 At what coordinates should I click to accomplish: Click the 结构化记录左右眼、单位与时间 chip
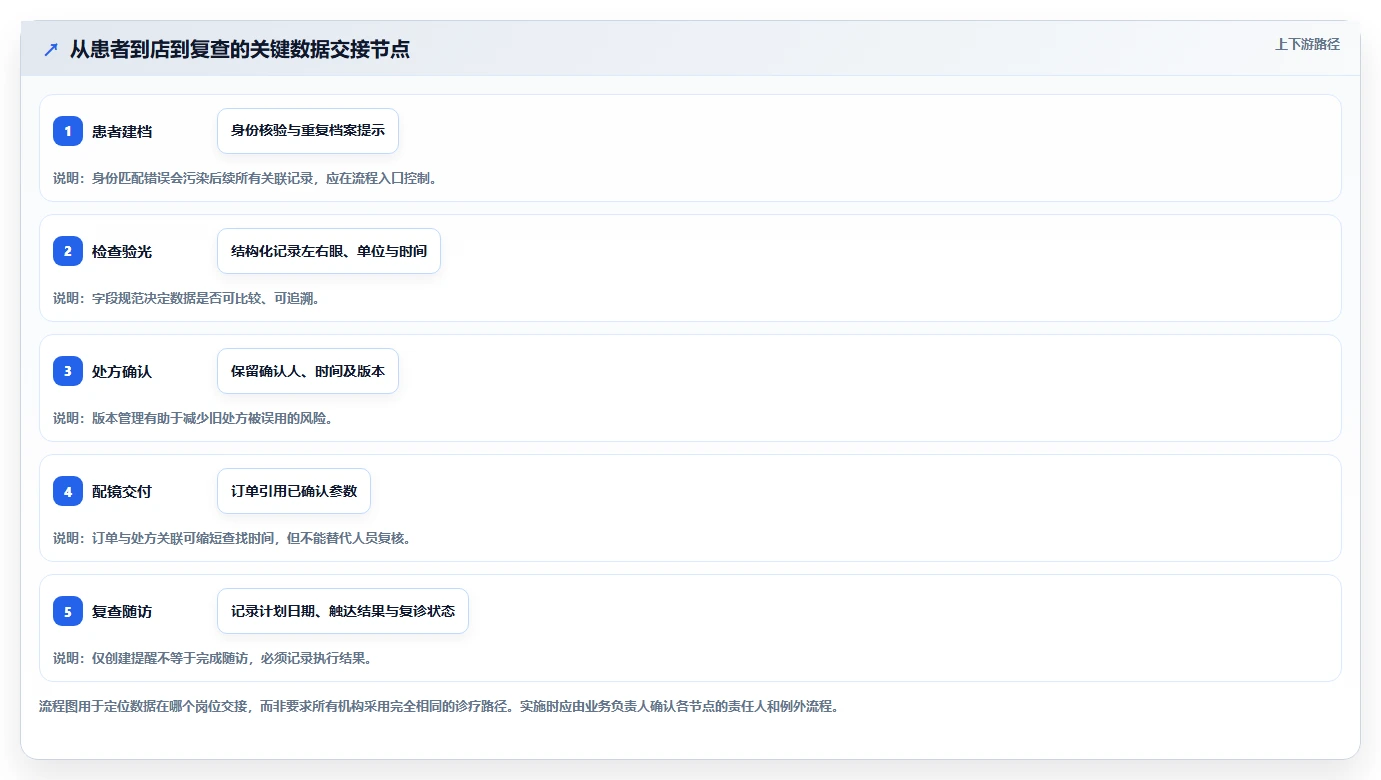[x=329, y=251]
